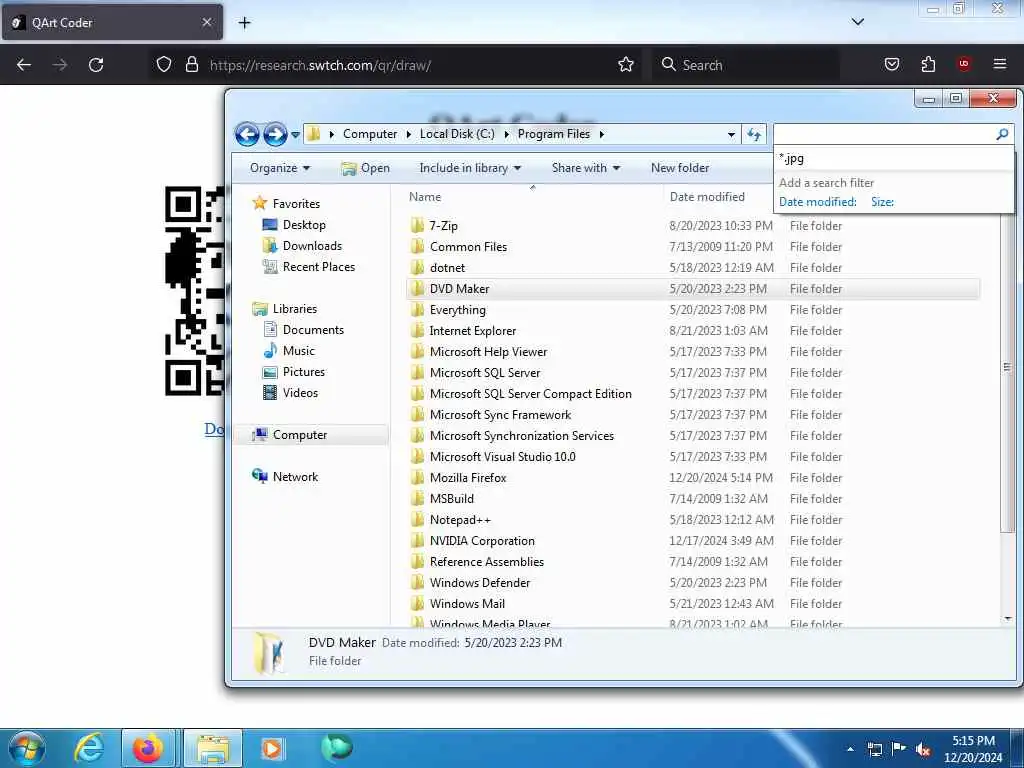Bookmark this page with star icon

(x=626, y=65)
